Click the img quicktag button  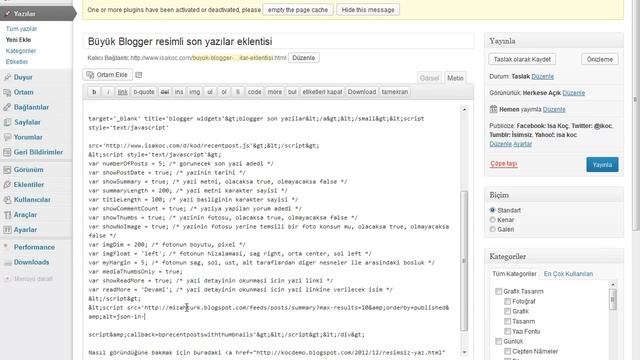pyautogui.click(x=194, y=92)
